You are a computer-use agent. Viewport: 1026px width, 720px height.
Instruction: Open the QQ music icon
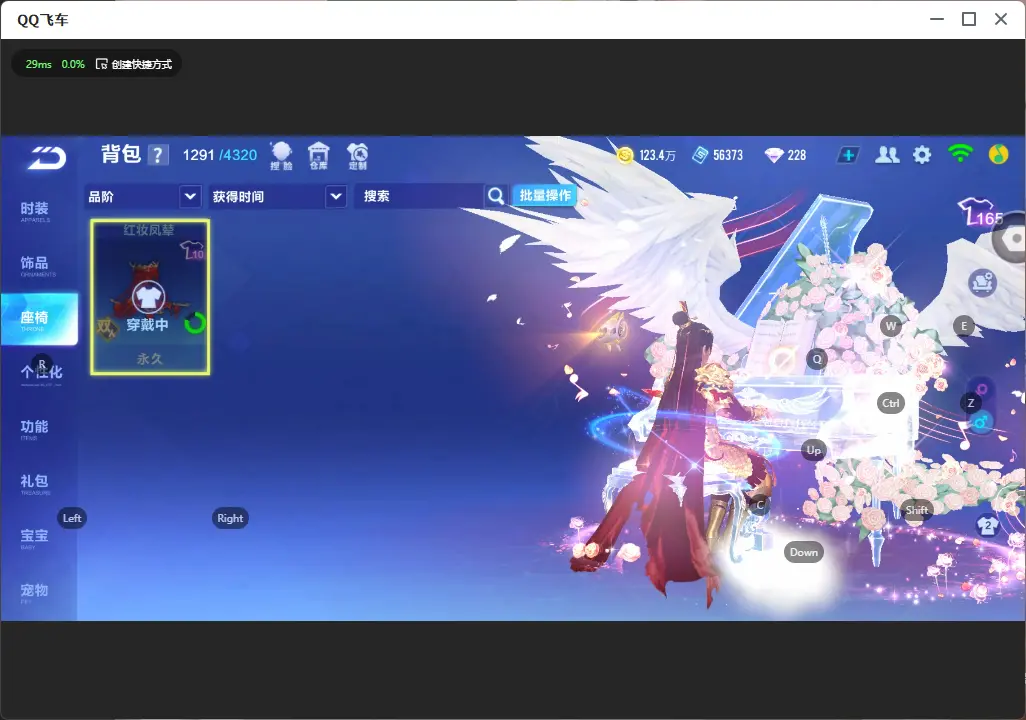pos(999,154)
